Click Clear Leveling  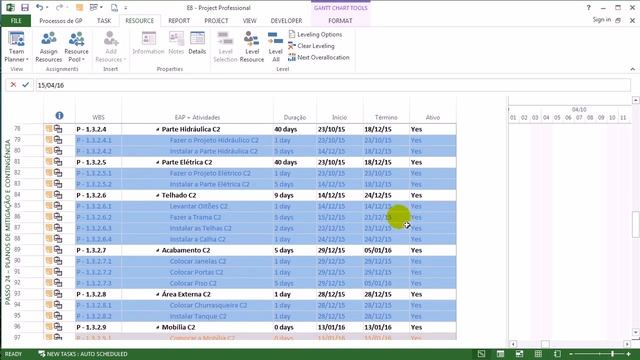[311, 46]
